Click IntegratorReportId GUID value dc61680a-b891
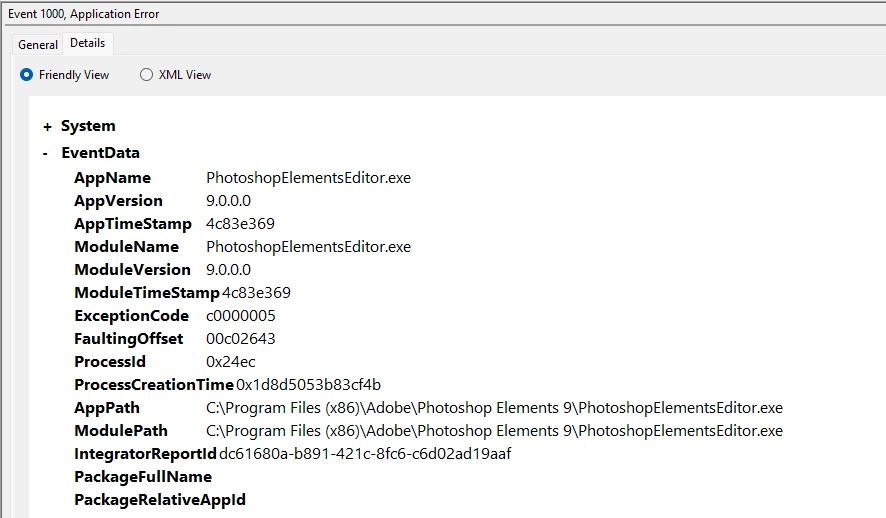 [365, 454]
